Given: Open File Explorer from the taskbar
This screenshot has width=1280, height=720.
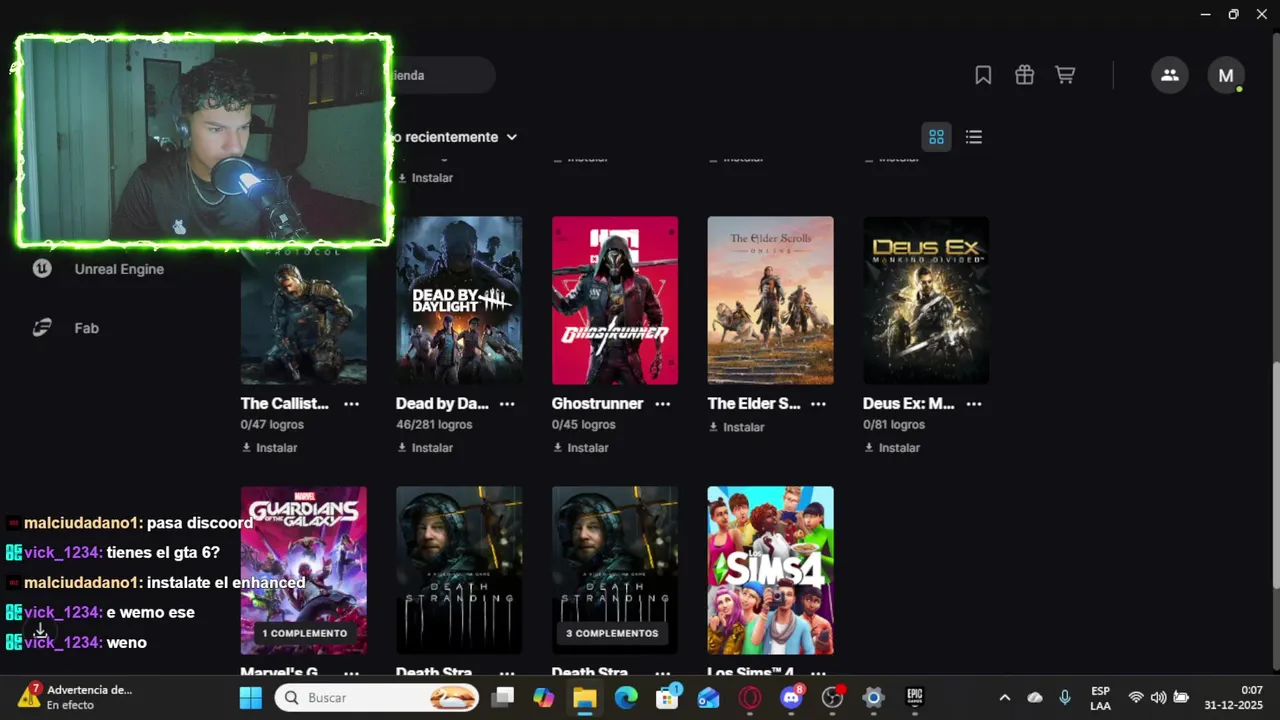Looking at the screenshot, I should tap(585, 697).
